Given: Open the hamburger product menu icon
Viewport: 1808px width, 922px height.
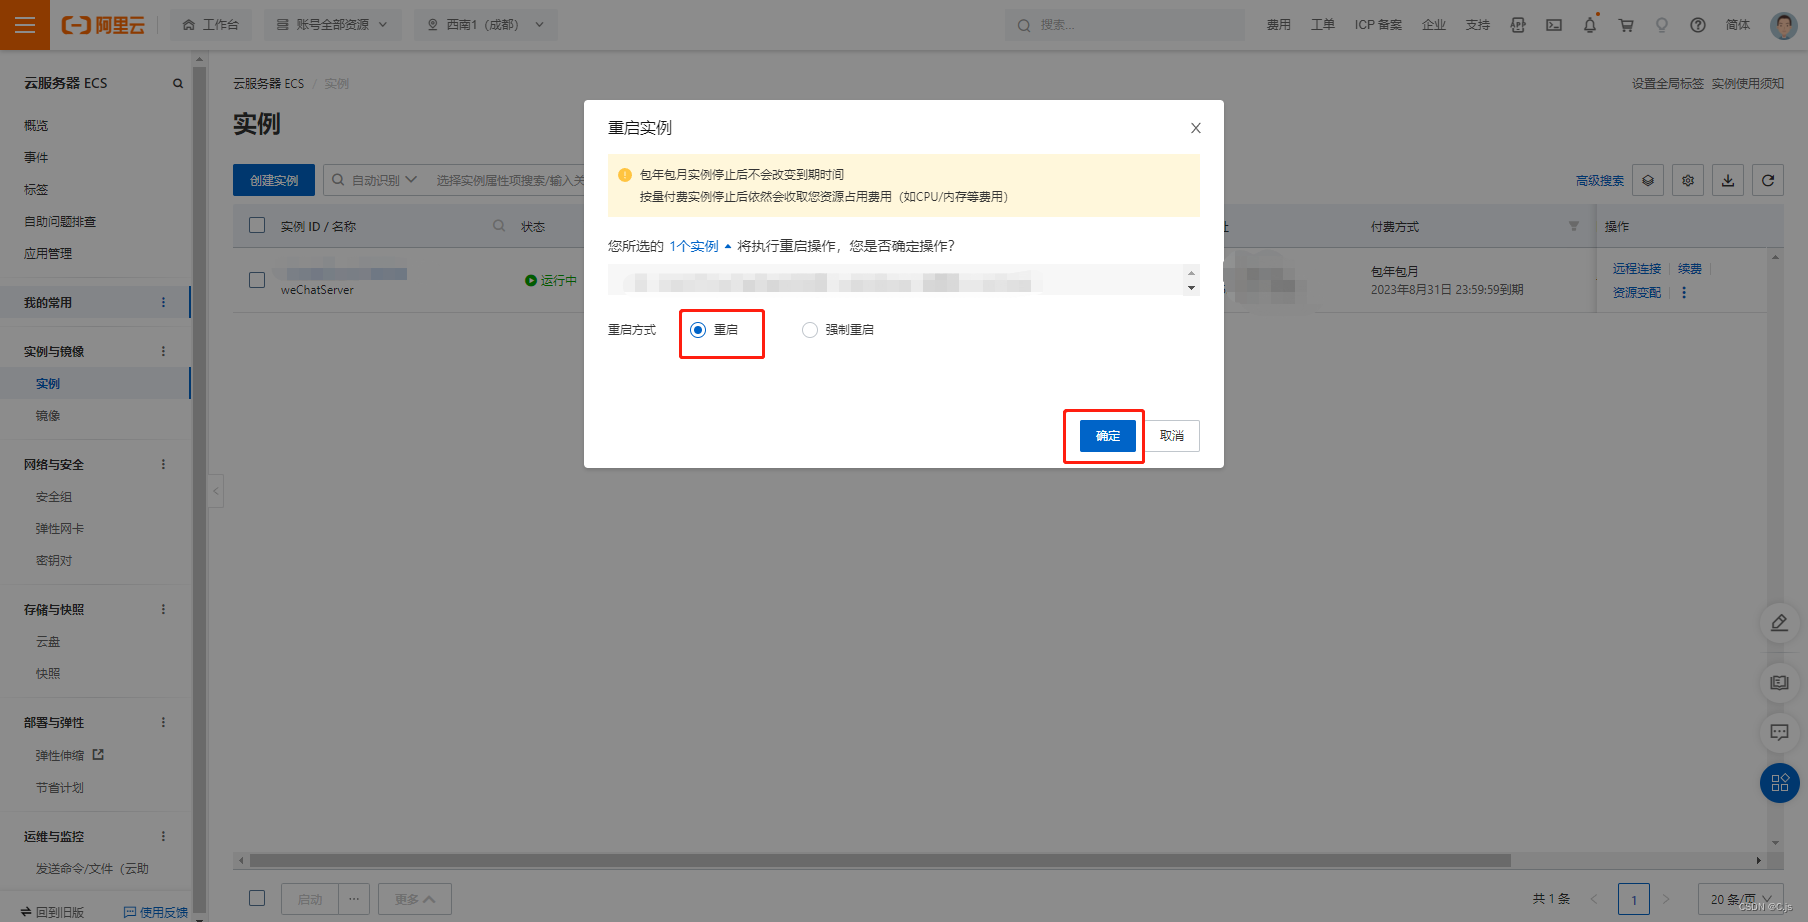Looking at the screenshot, I should coord(25,25).
